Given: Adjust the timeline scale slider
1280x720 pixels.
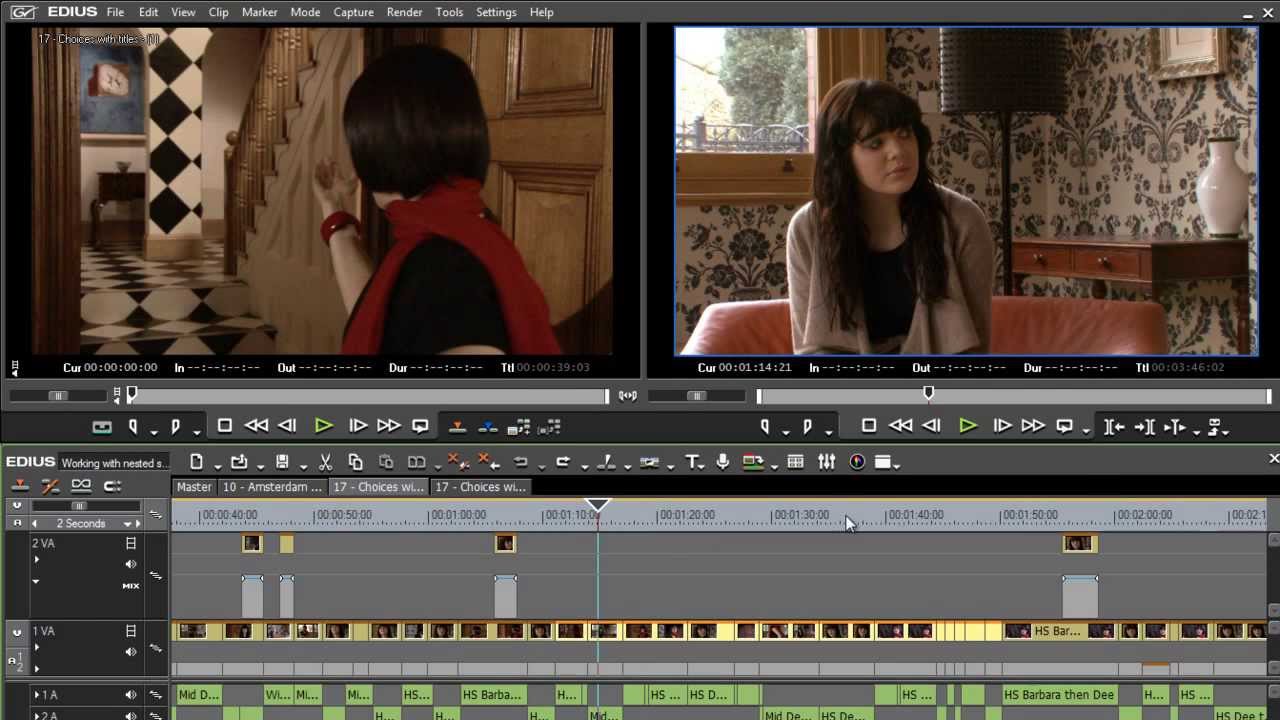Looking at the screenshot, I should point(79,507).
